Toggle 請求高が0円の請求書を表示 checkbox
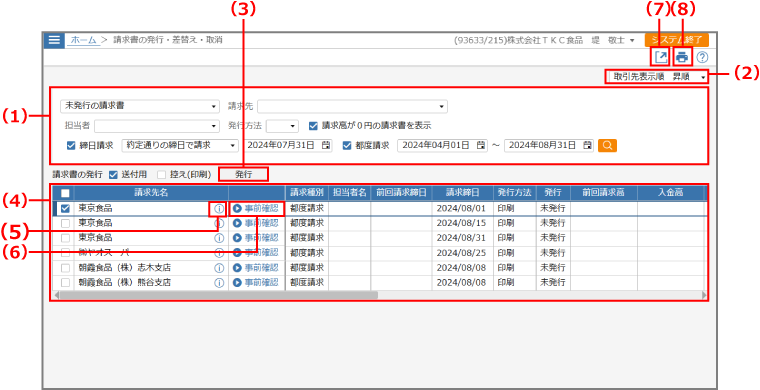This screenshot has width=760, height=390. (x=313, y=126)
